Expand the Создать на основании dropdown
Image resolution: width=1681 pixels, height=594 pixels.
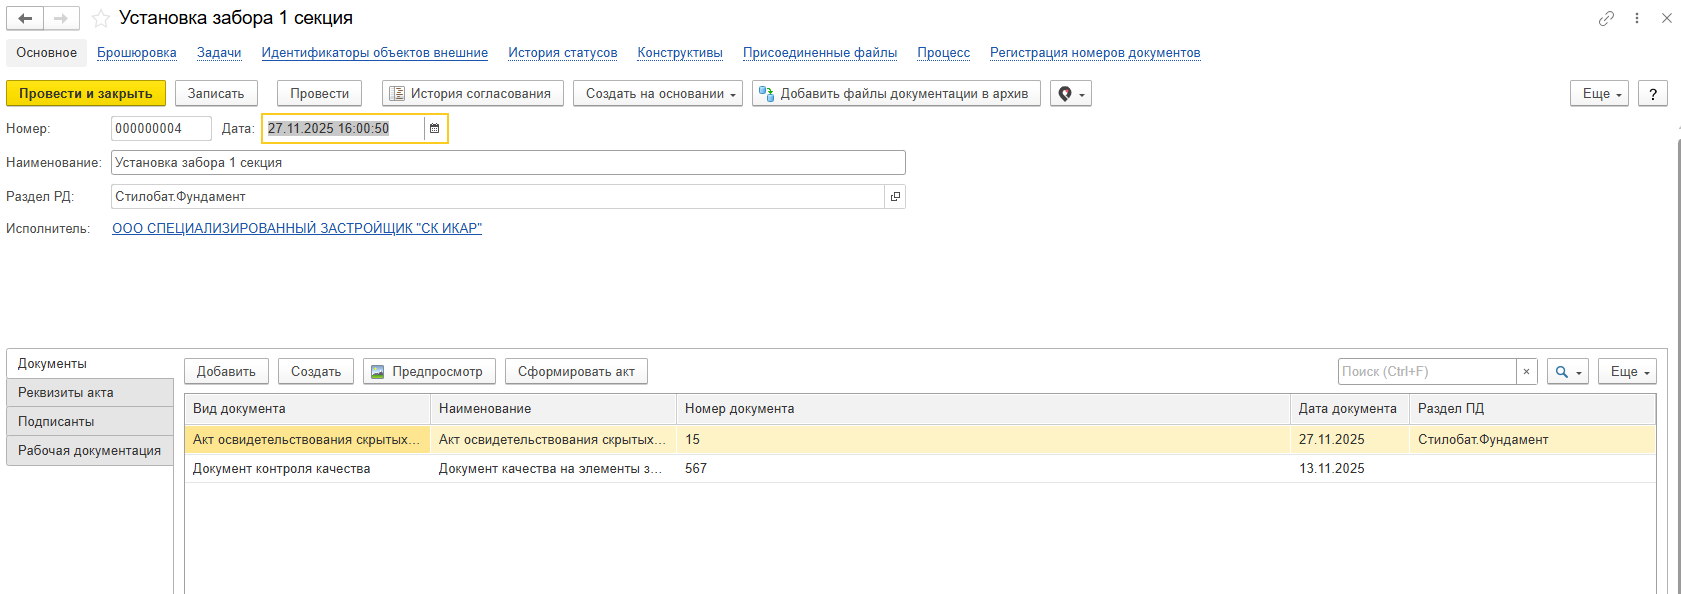657,94
